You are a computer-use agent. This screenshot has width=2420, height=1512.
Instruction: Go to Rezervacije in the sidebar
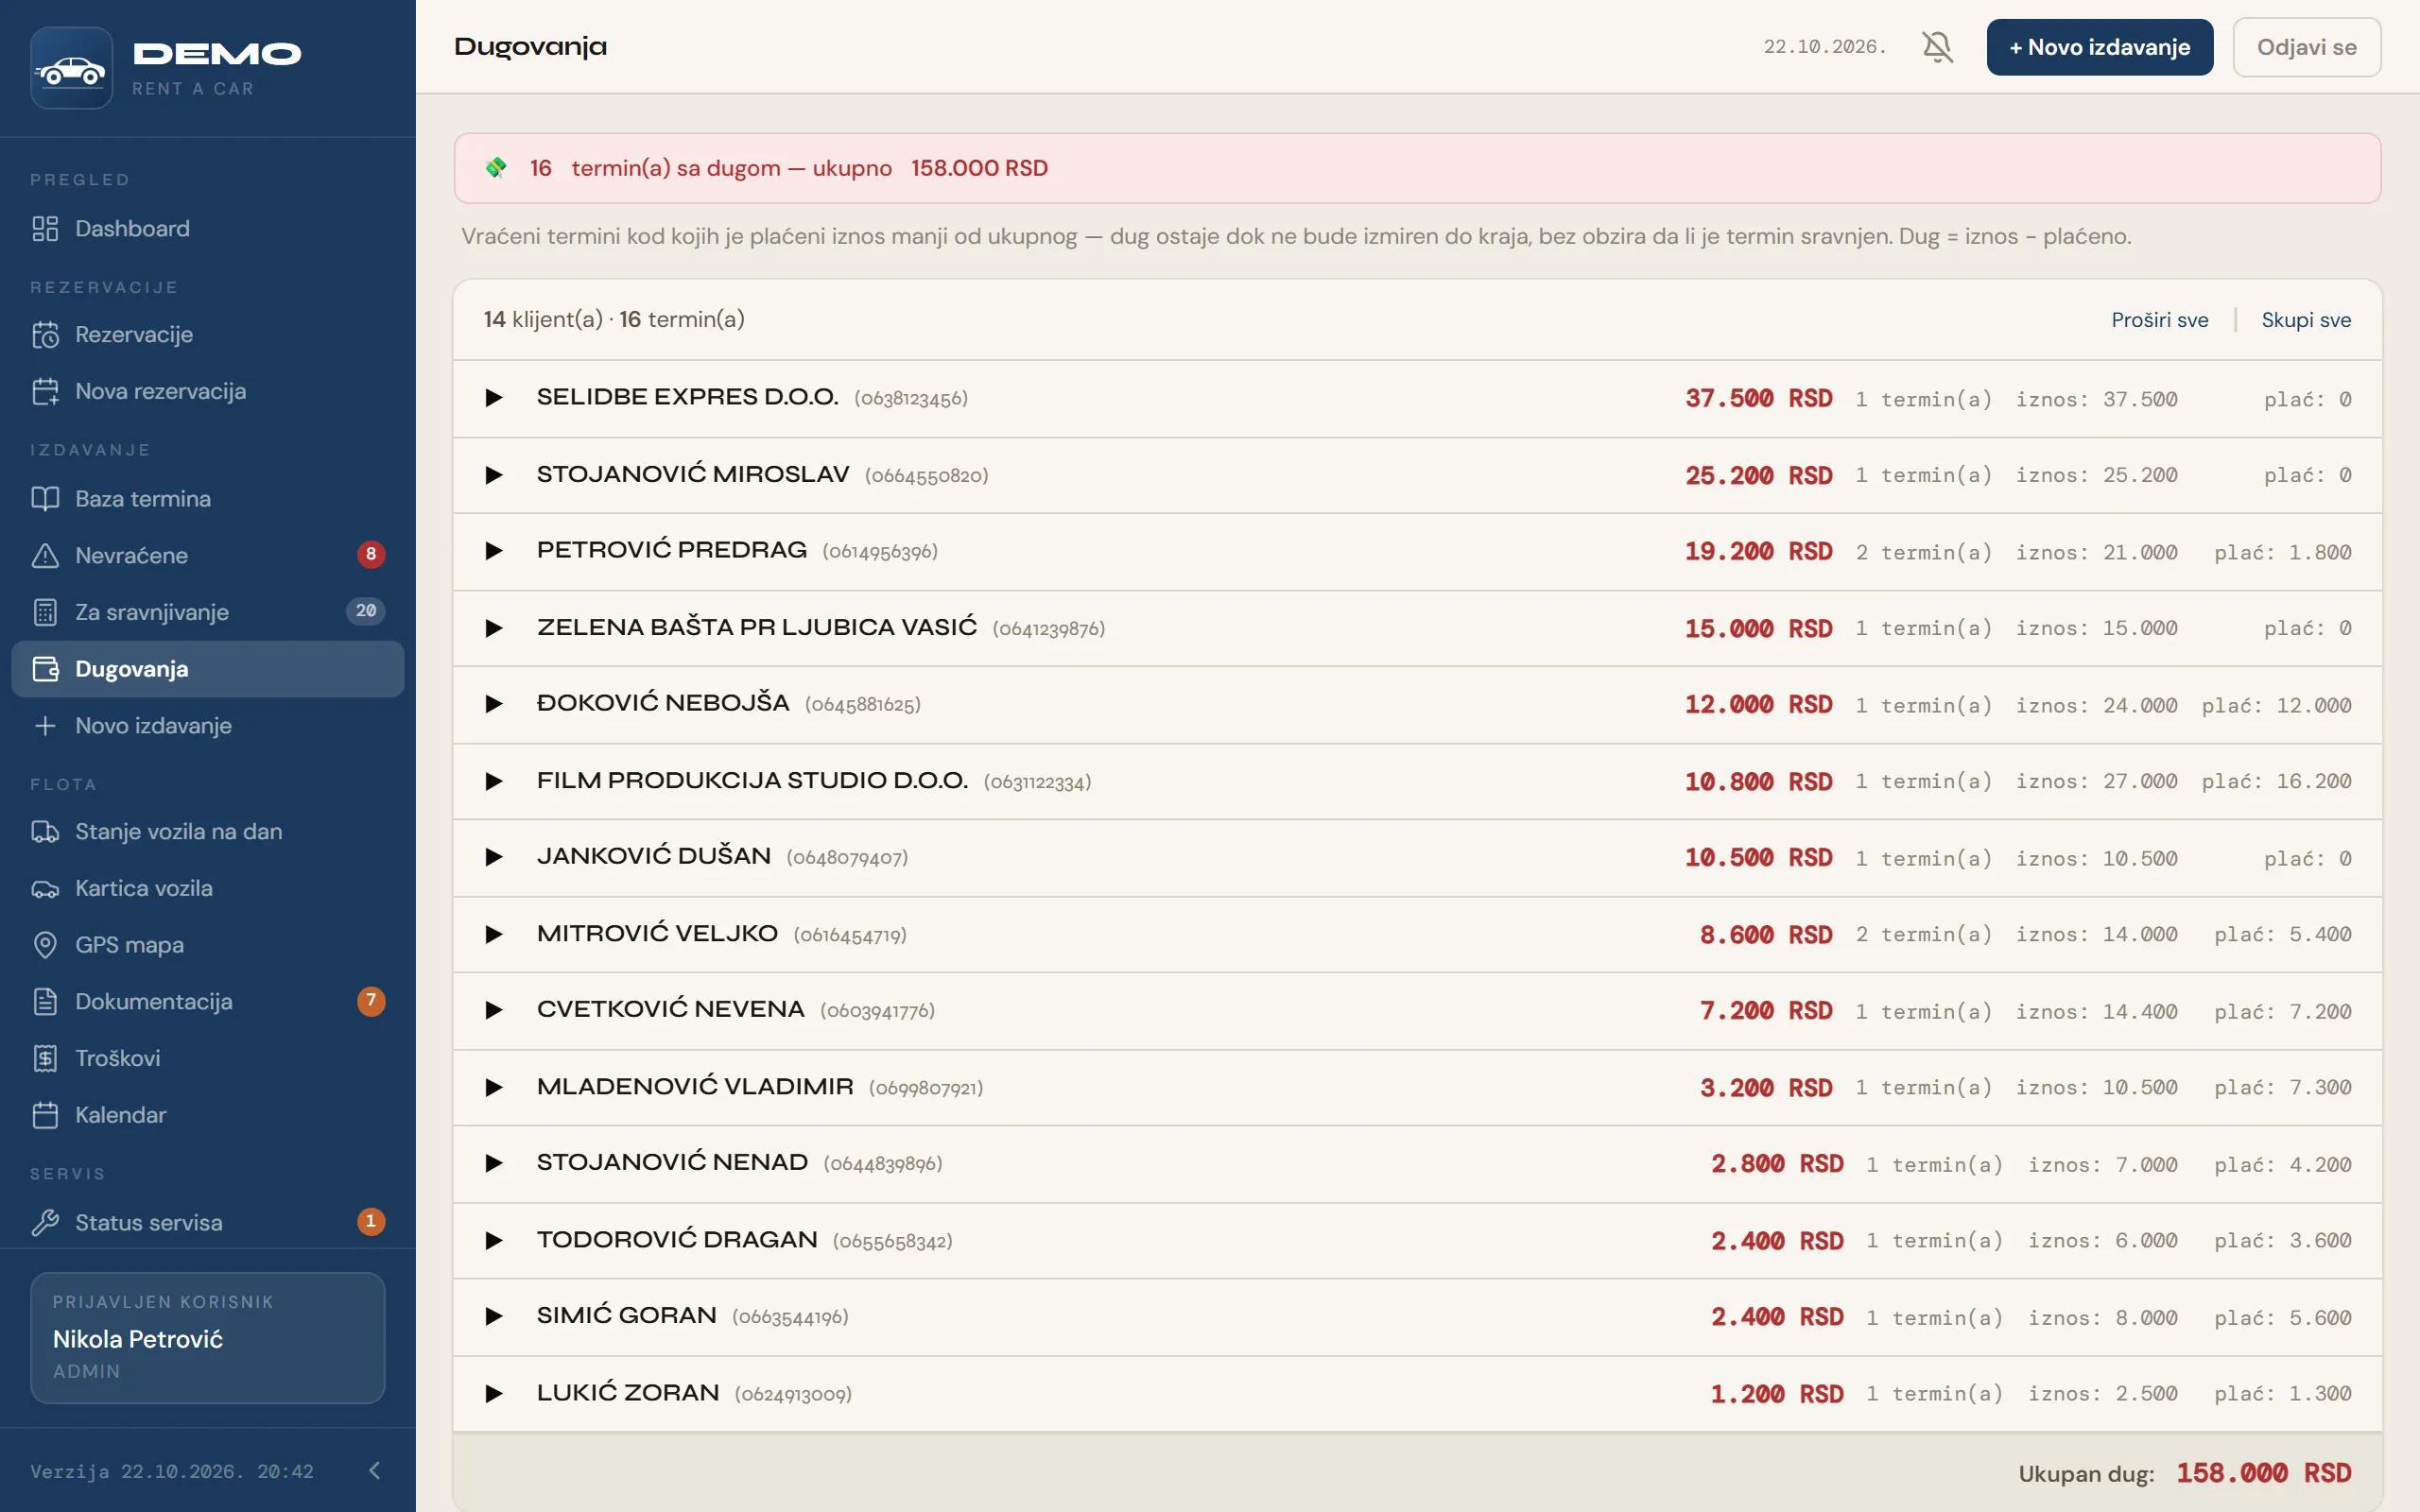[208, 335]
